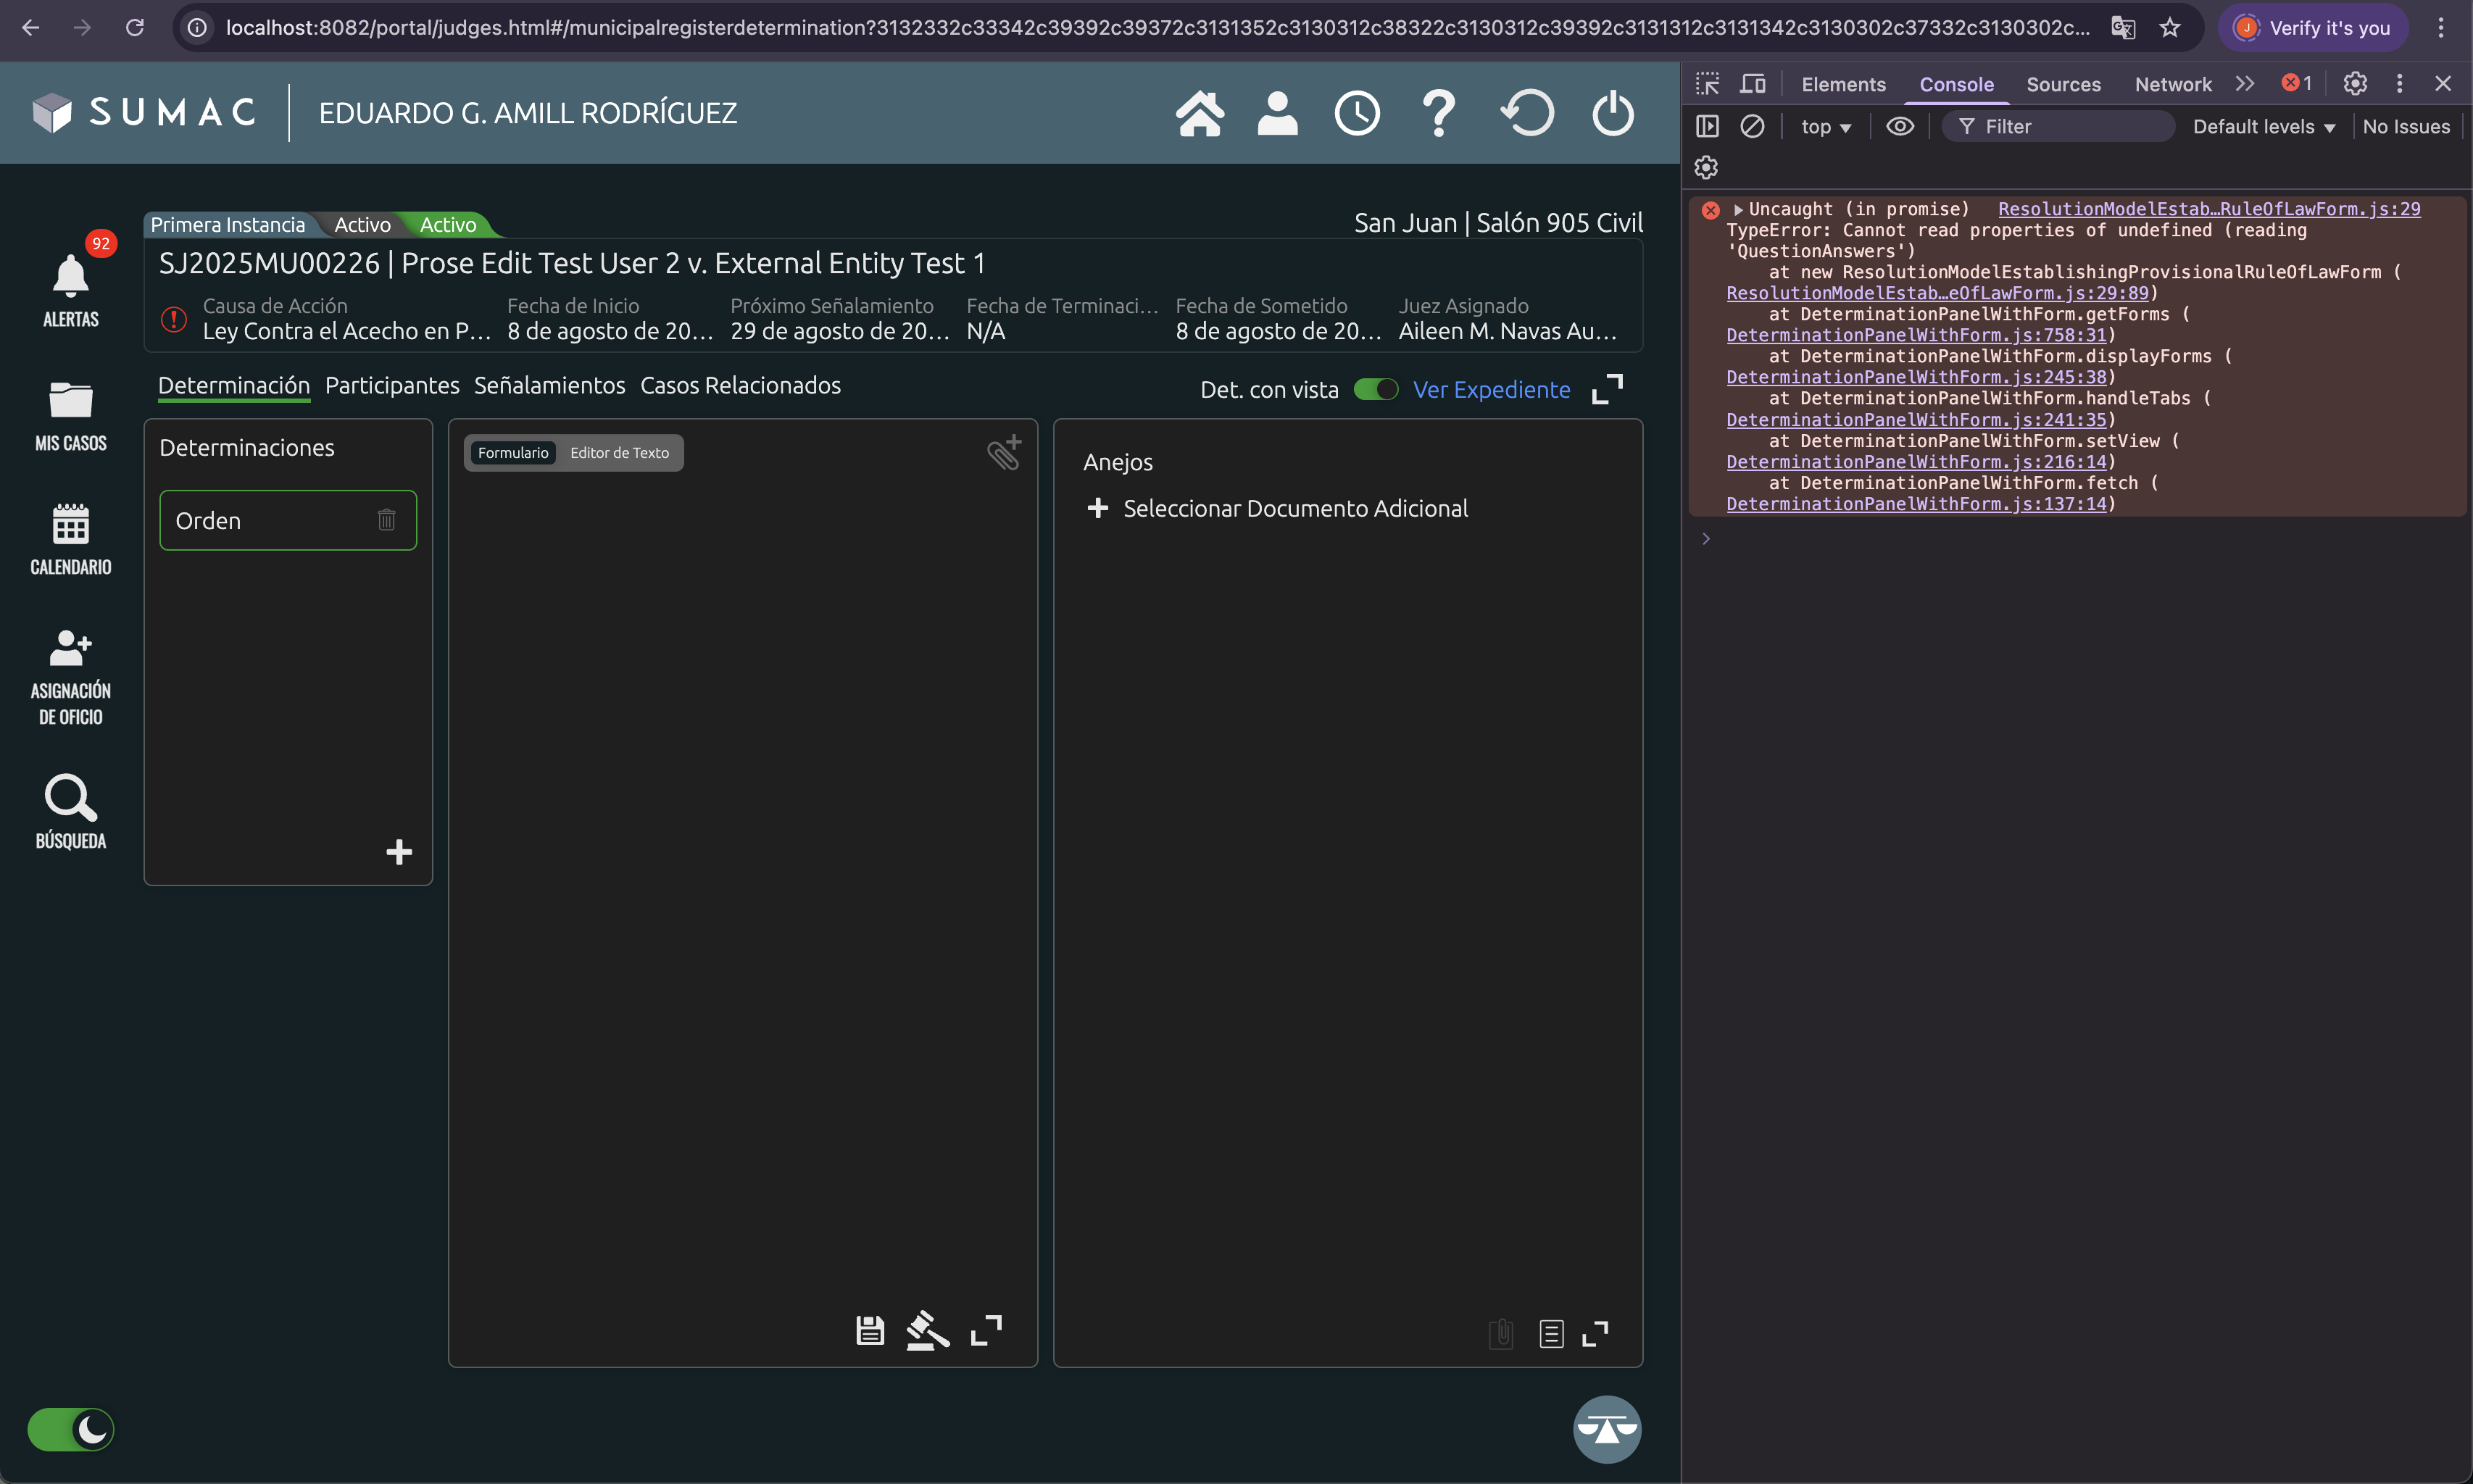
Task: Open Búsqueda magnifying glass
Action: pos(70,798)
